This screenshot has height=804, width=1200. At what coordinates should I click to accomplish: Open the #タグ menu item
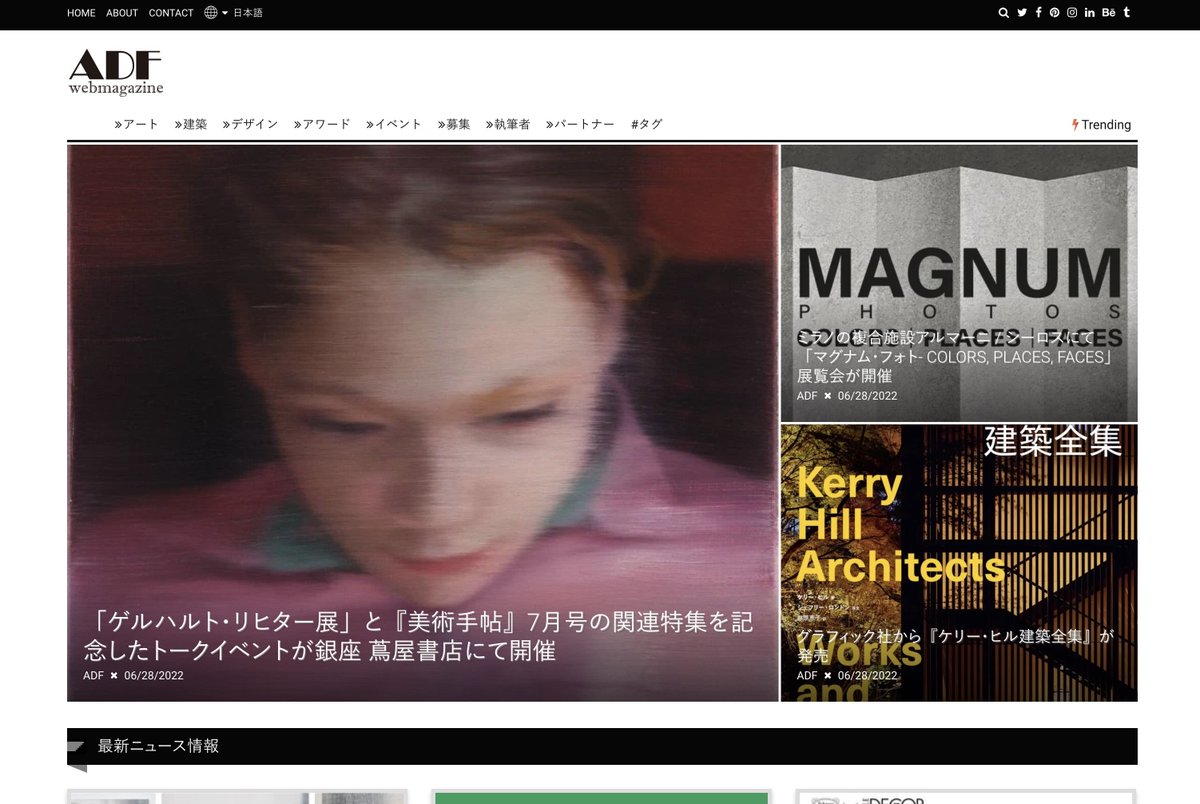(645, 124)
